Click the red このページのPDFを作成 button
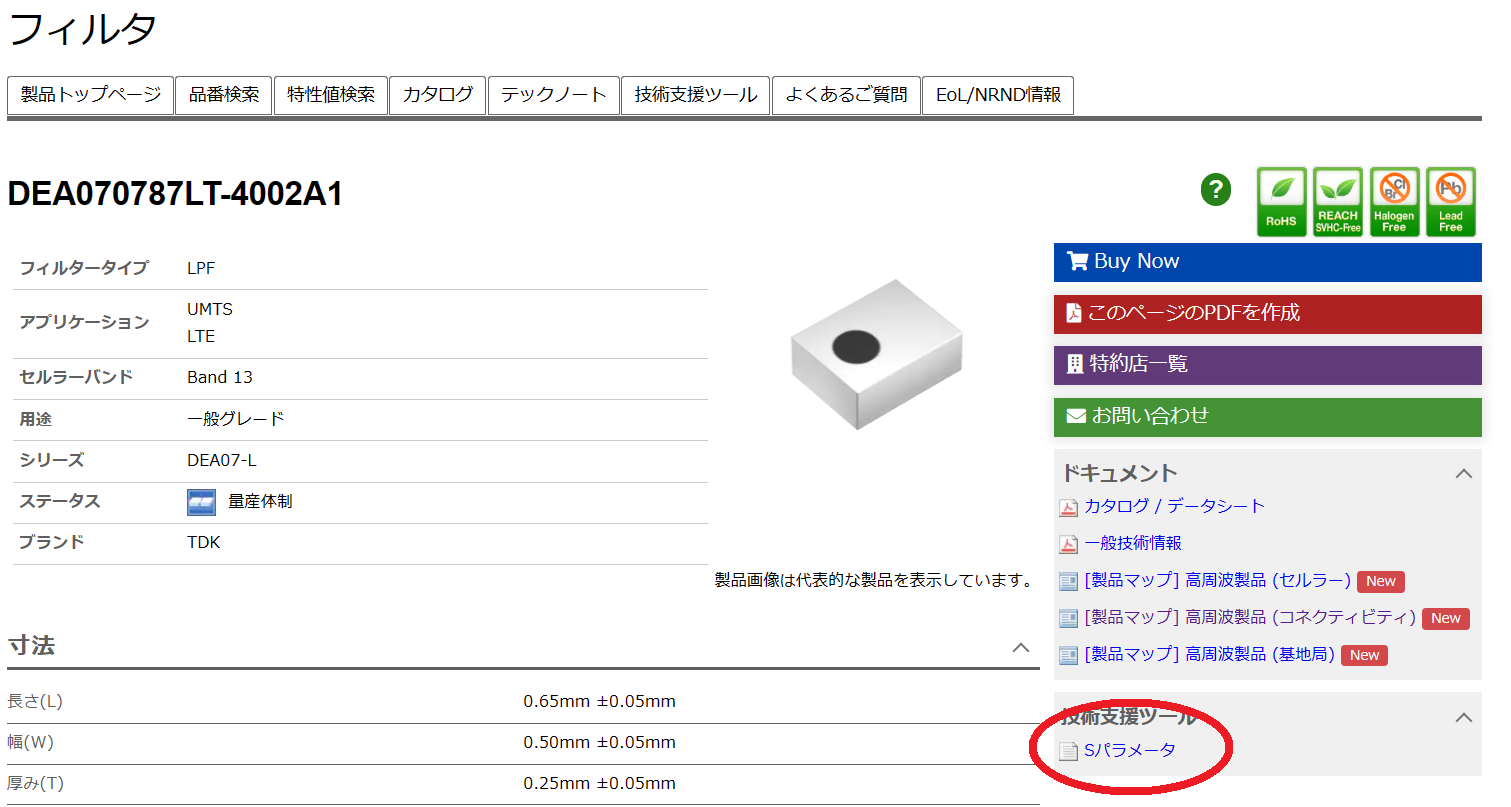This screenshot has width=1511, height=807. 1267,313
